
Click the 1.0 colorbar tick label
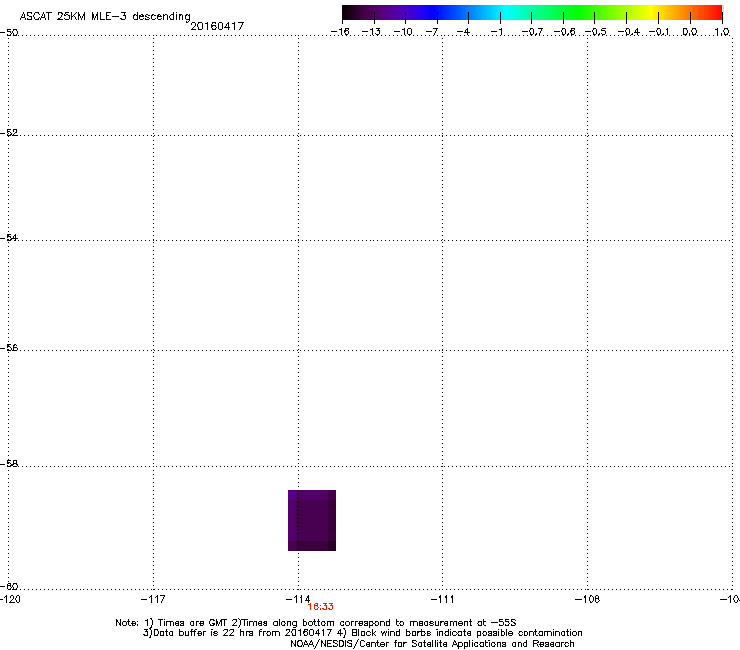pos(722,32)
